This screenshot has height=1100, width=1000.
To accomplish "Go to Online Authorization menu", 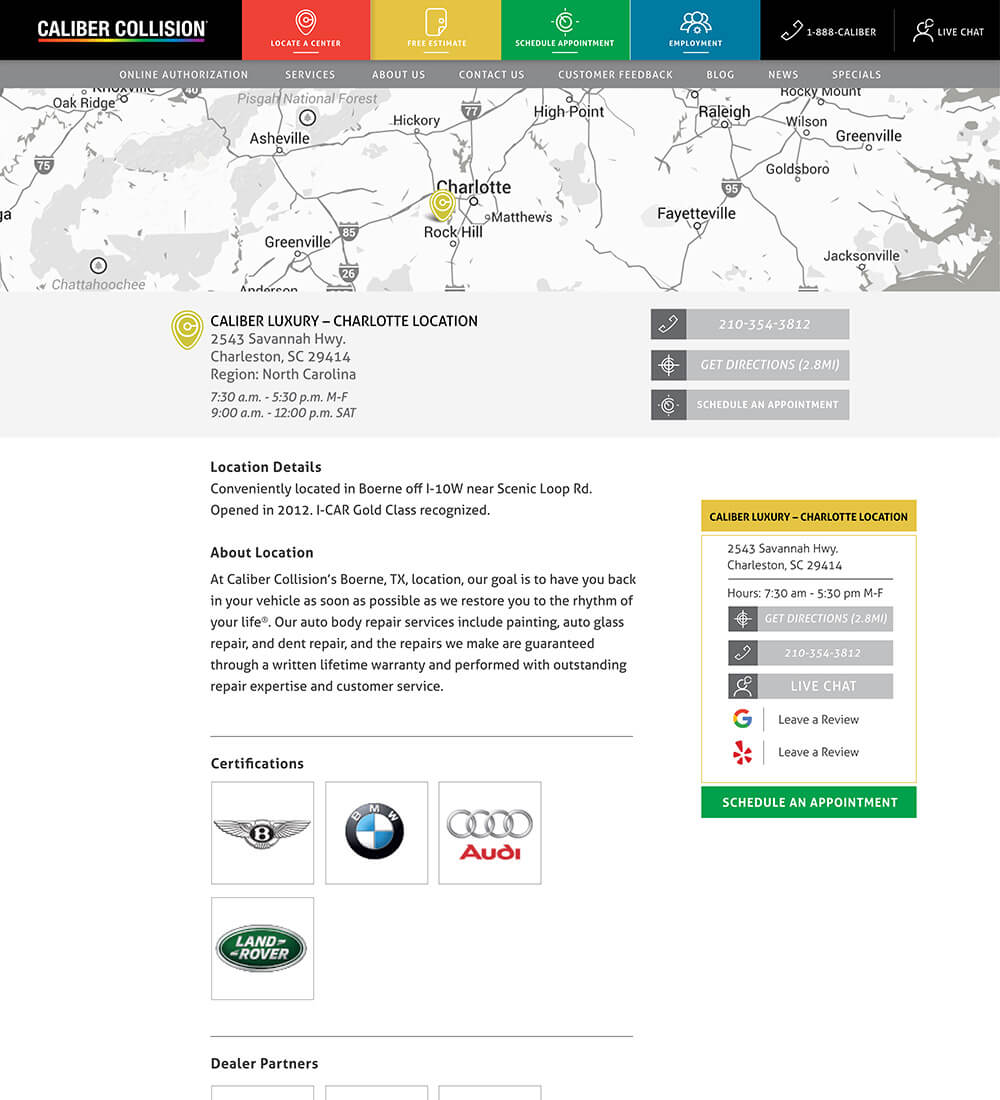I will pos(183,75).
